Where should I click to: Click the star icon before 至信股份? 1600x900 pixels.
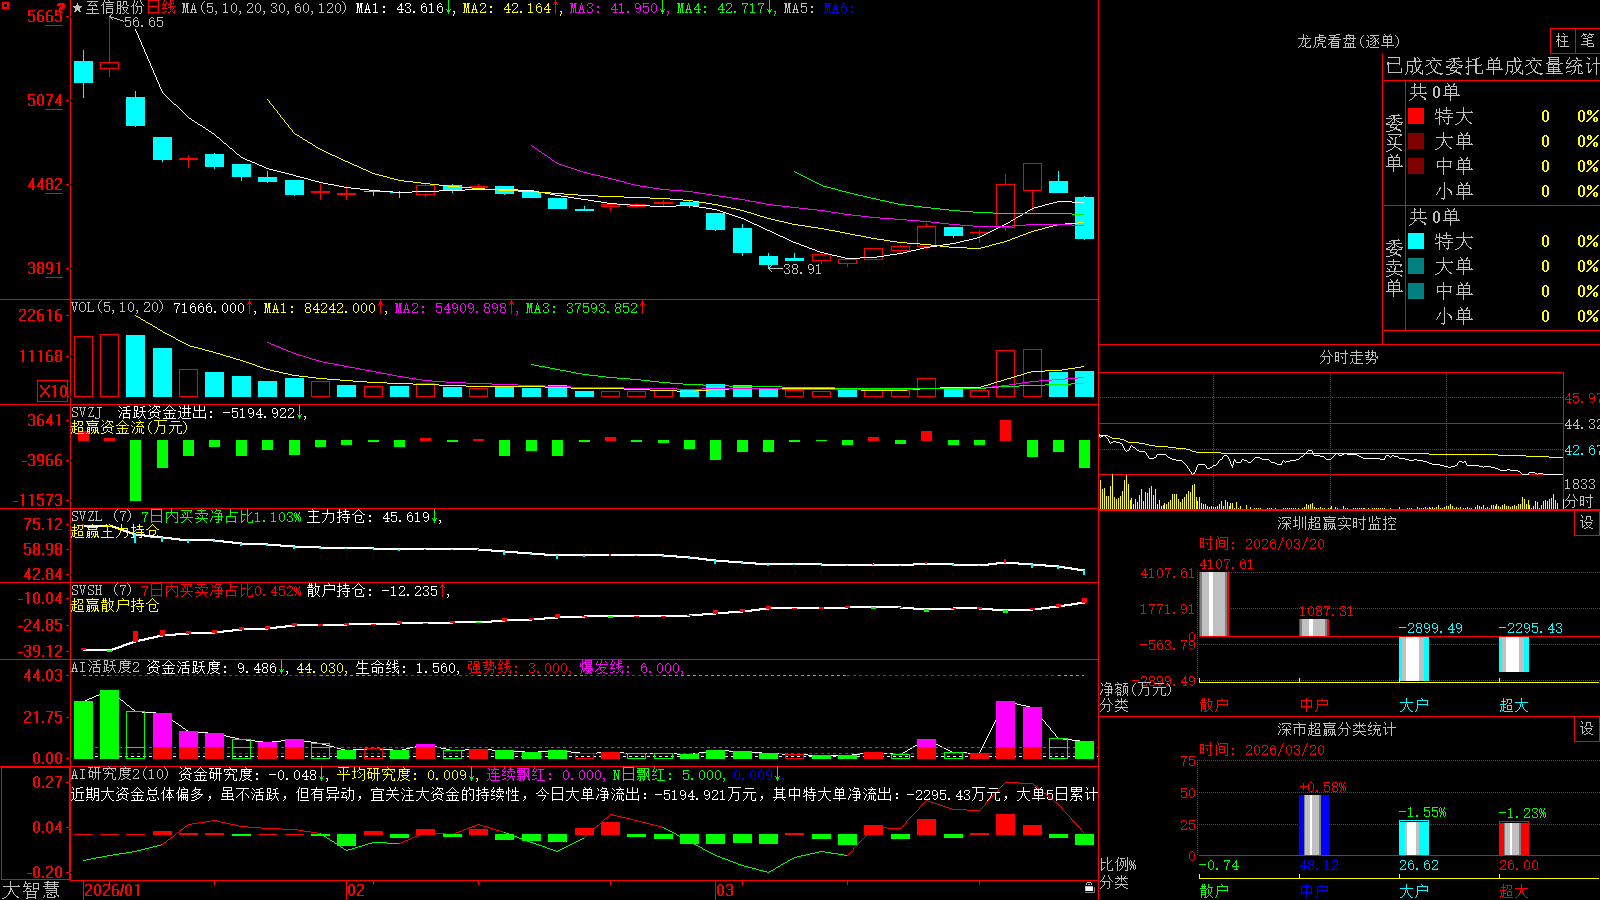(x=77, y=8)
